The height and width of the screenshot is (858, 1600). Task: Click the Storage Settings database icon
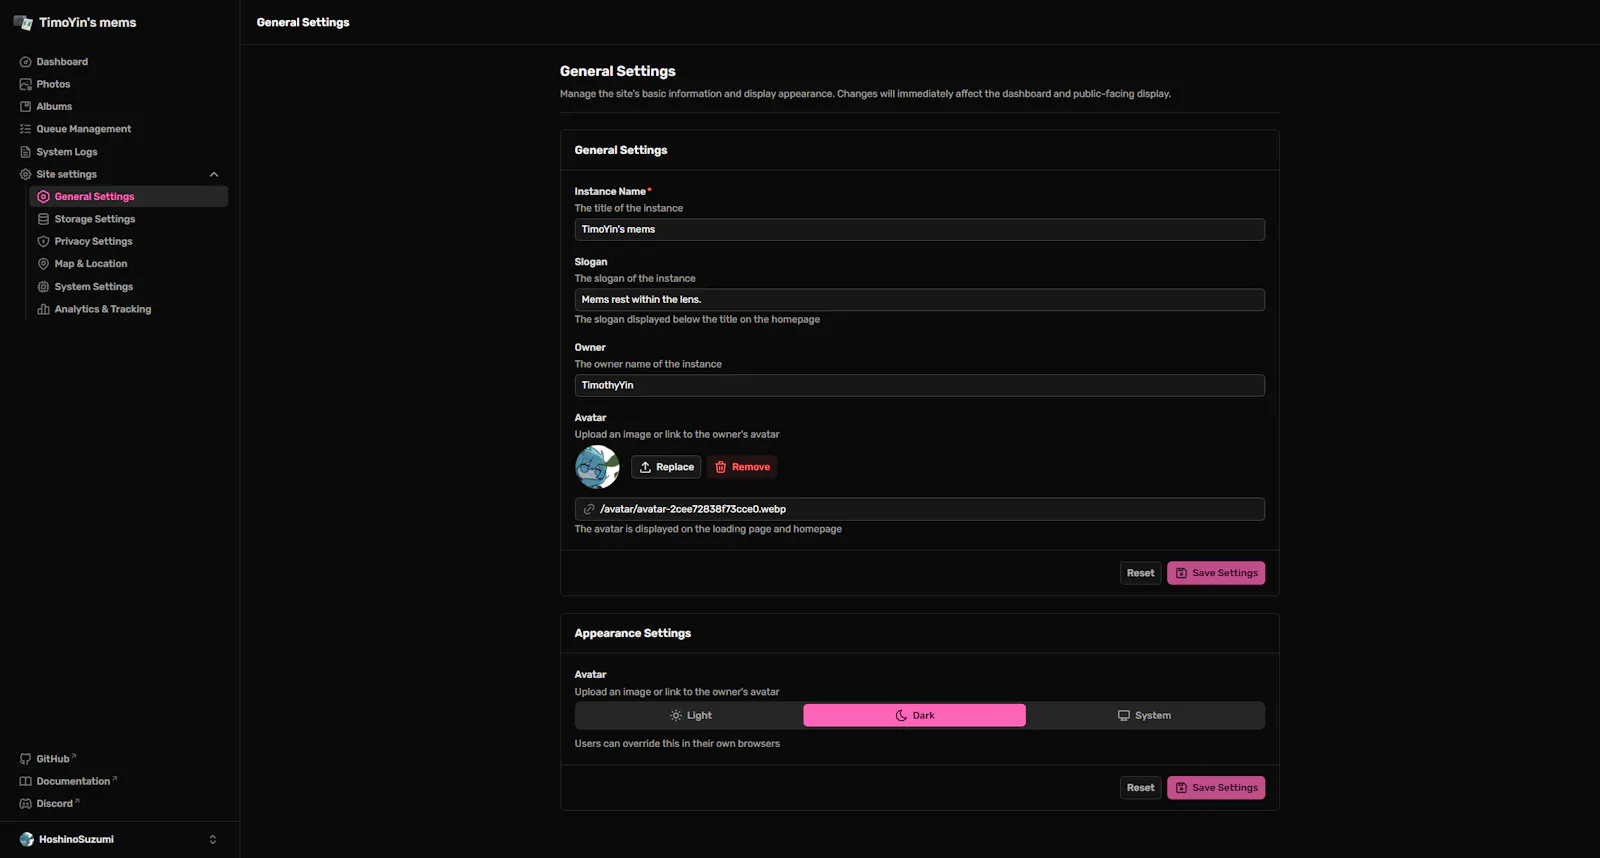(x=44, y=219)
